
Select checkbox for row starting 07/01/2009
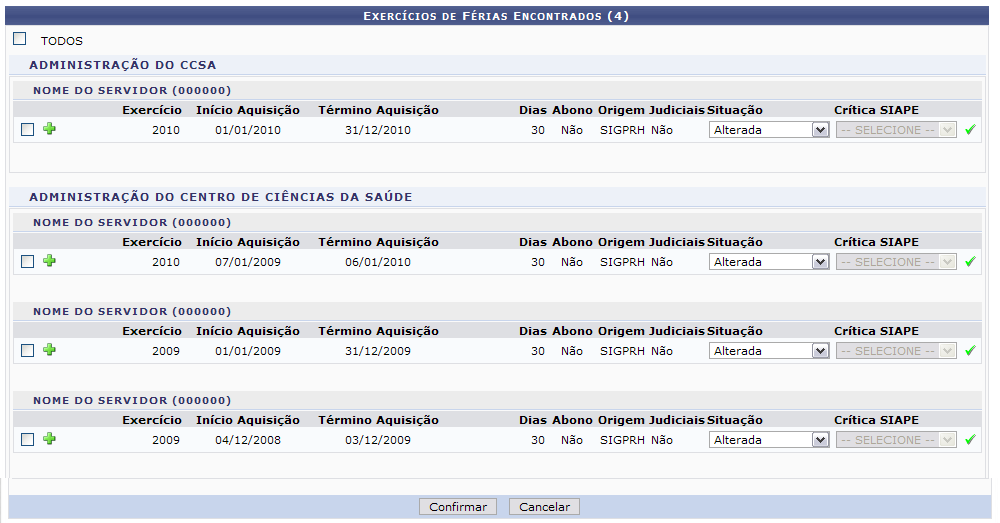click(28, 262)
